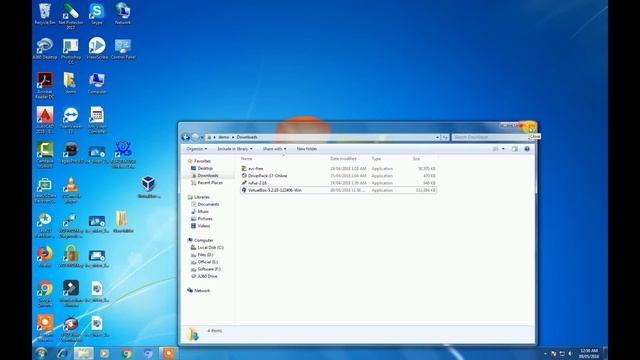Image resolution: width=640 pixels, height=360 pixels.
Task: Refresh the Downloads folder address bar
Action: click(x=445, y=137)
